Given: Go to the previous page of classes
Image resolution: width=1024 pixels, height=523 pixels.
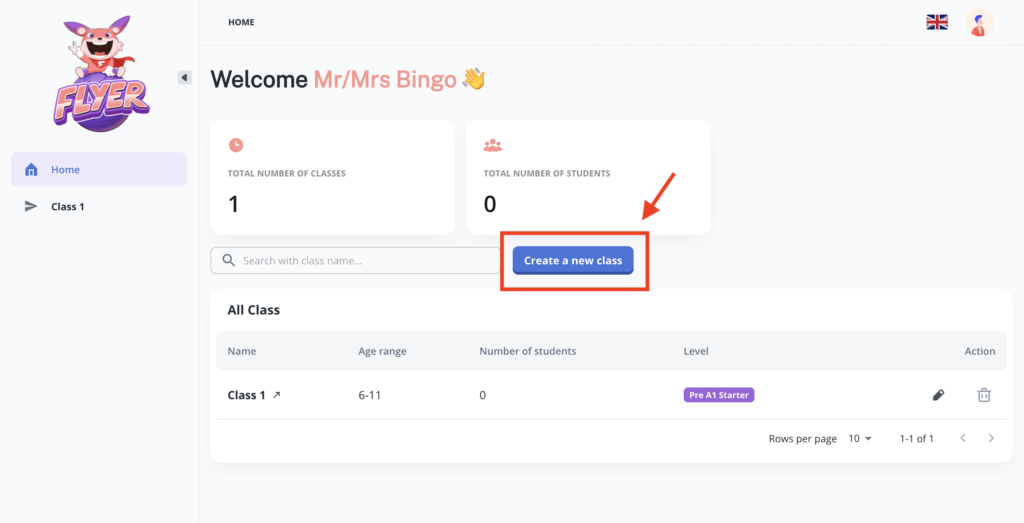Looking at the screenshot, I should [x=963, y=439].
